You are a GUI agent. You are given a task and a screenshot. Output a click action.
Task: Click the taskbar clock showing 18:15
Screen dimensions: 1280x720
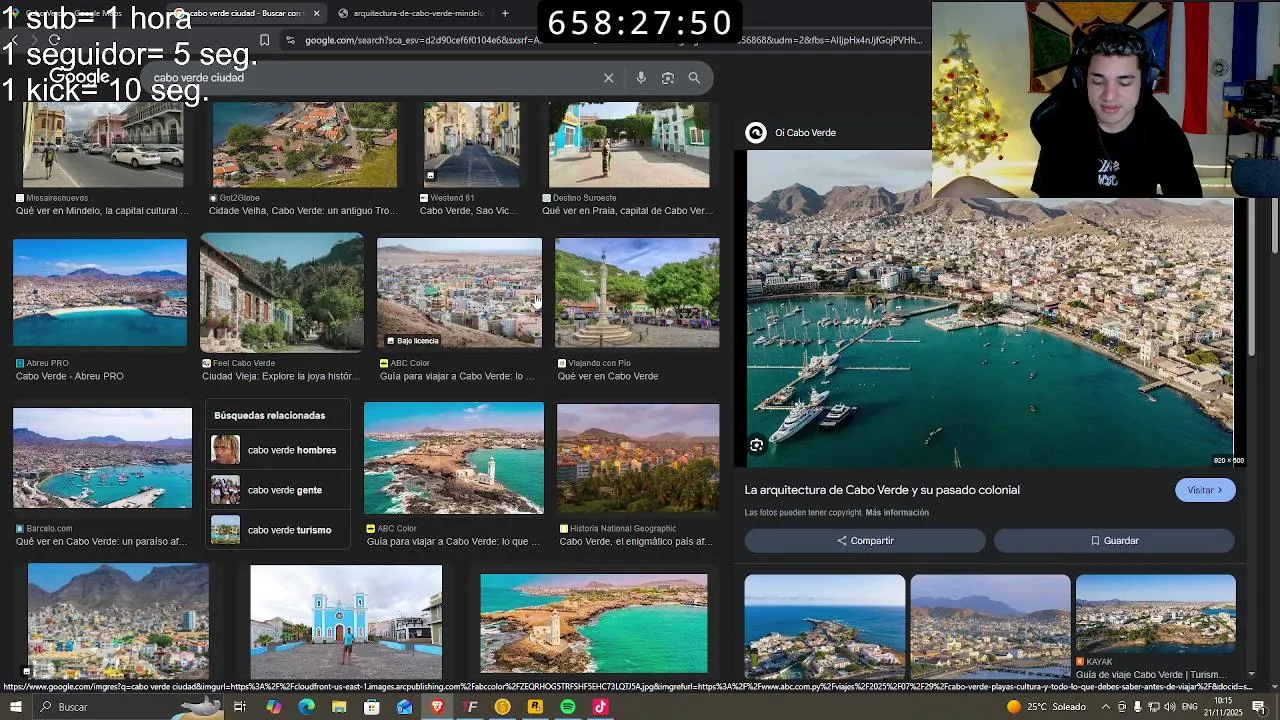coord(1224,707)
